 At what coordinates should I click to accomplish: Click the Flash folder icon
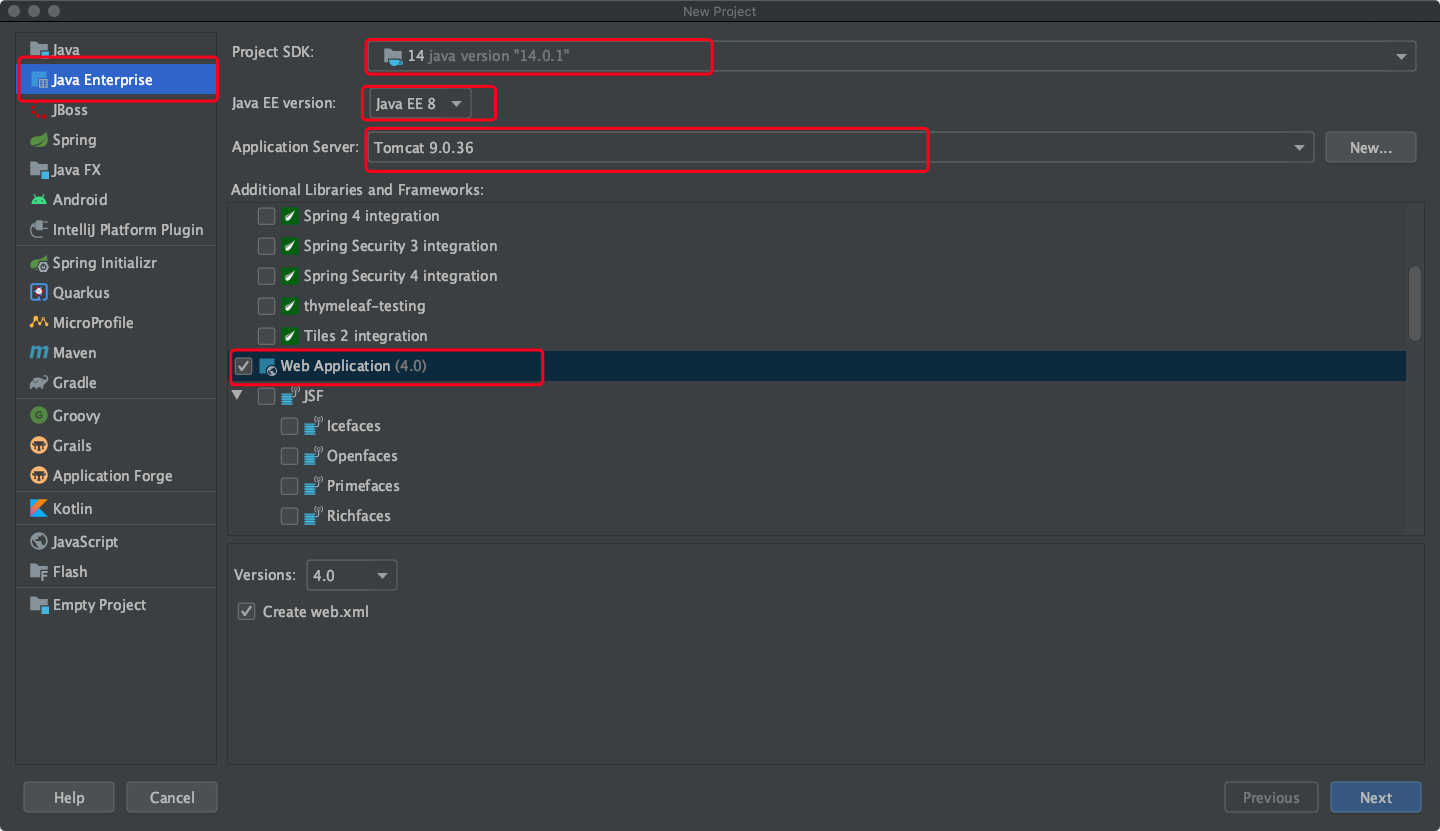pyautogui.click(x=39, y=572)
